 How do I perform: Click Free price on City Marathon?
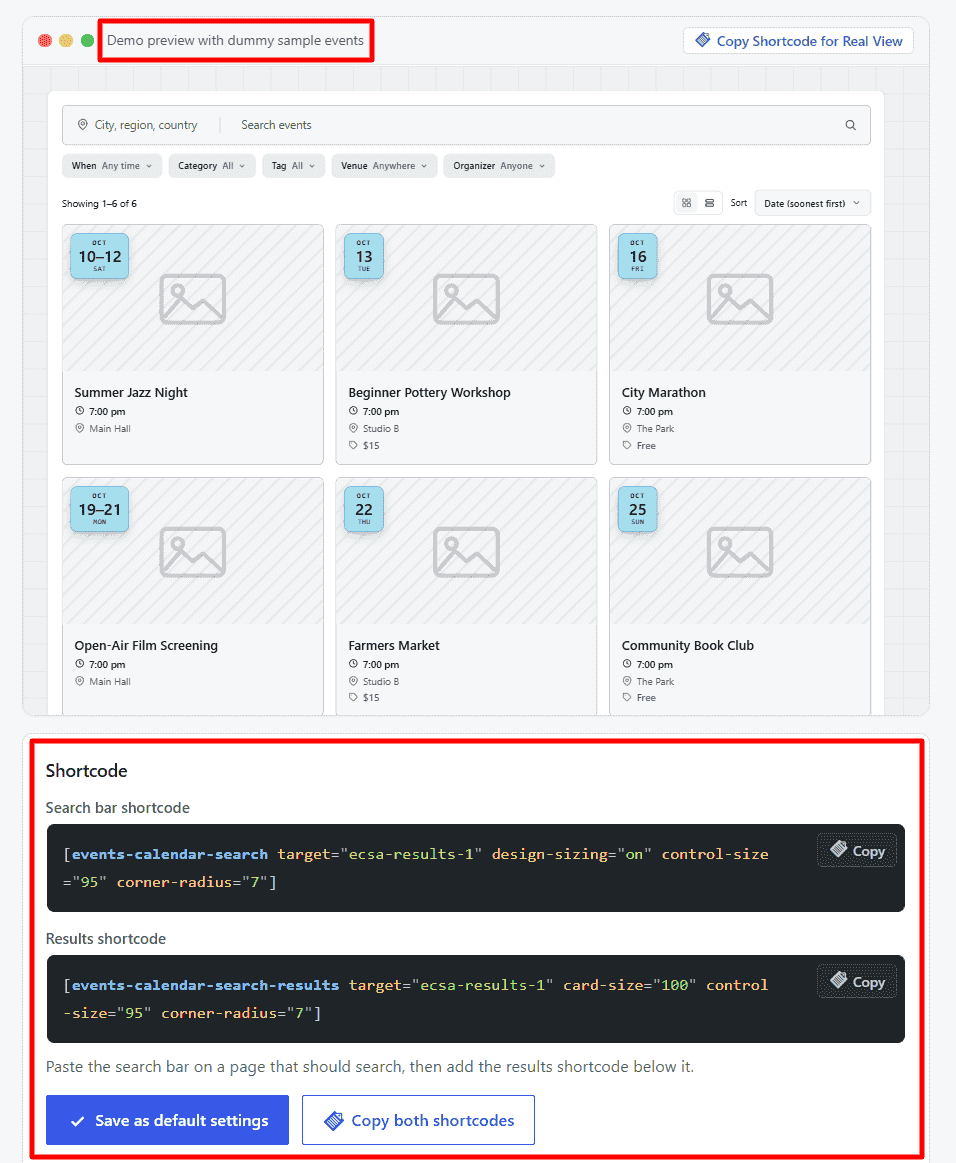(x=646, y=446)
